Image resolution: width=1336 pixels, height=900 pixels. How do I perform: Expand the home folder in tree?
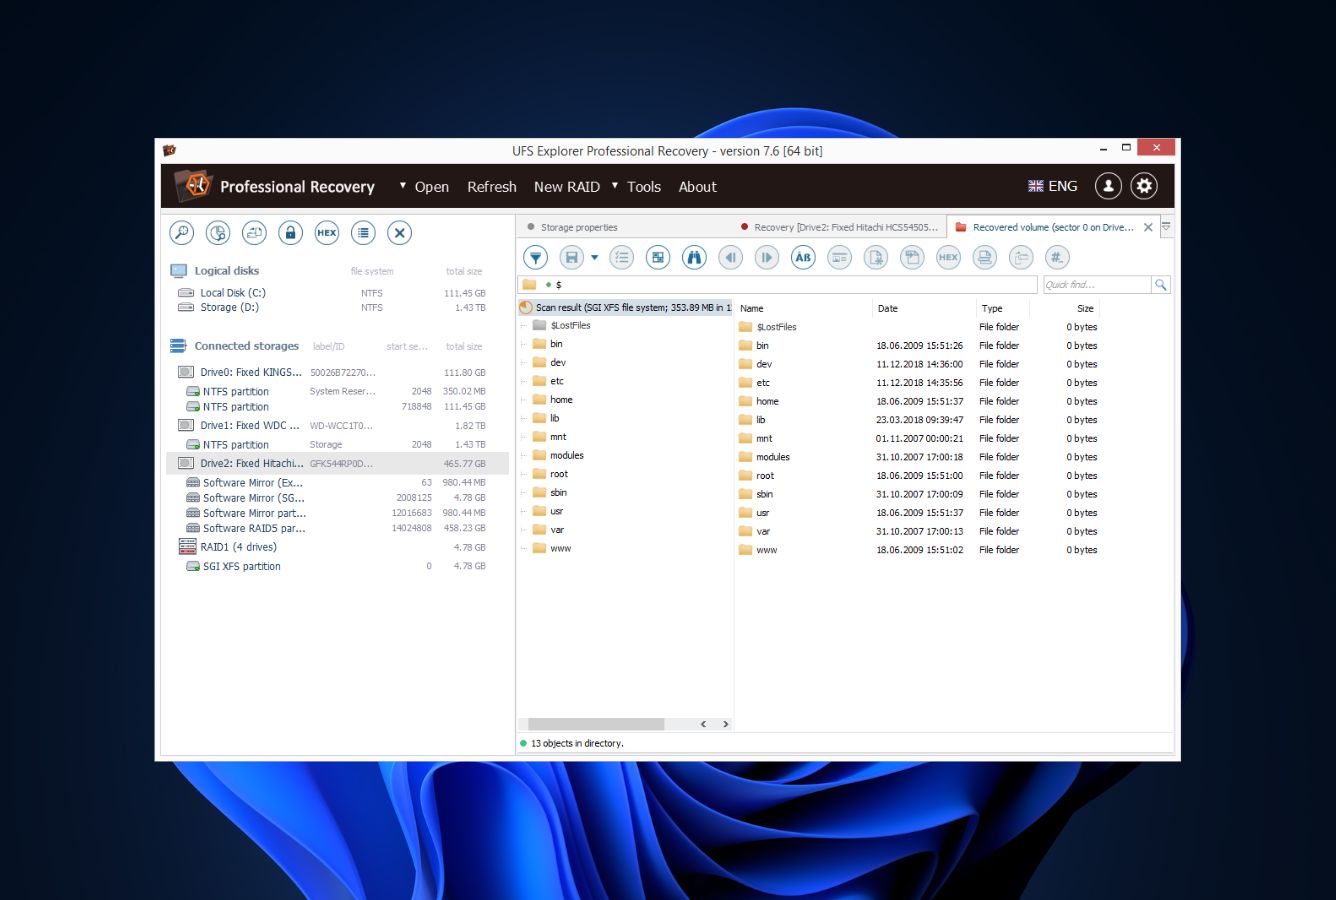click(x=523, y=400)
